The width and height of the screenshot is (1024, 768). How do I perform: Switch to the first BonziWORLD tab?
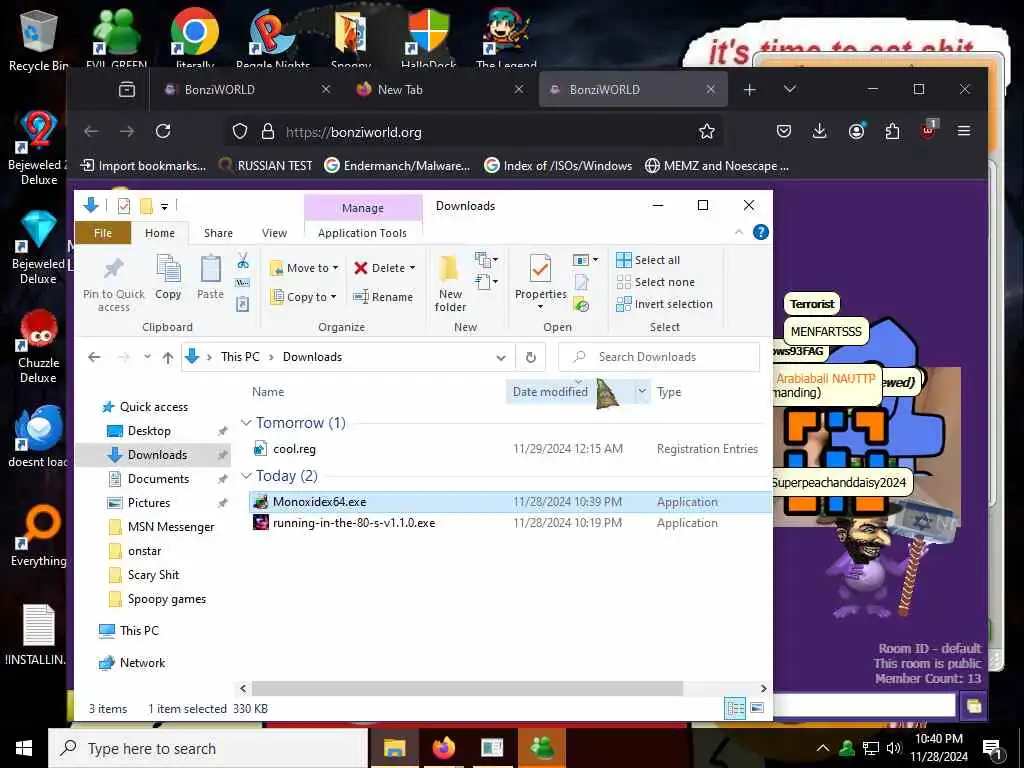[x=248, y=89]
